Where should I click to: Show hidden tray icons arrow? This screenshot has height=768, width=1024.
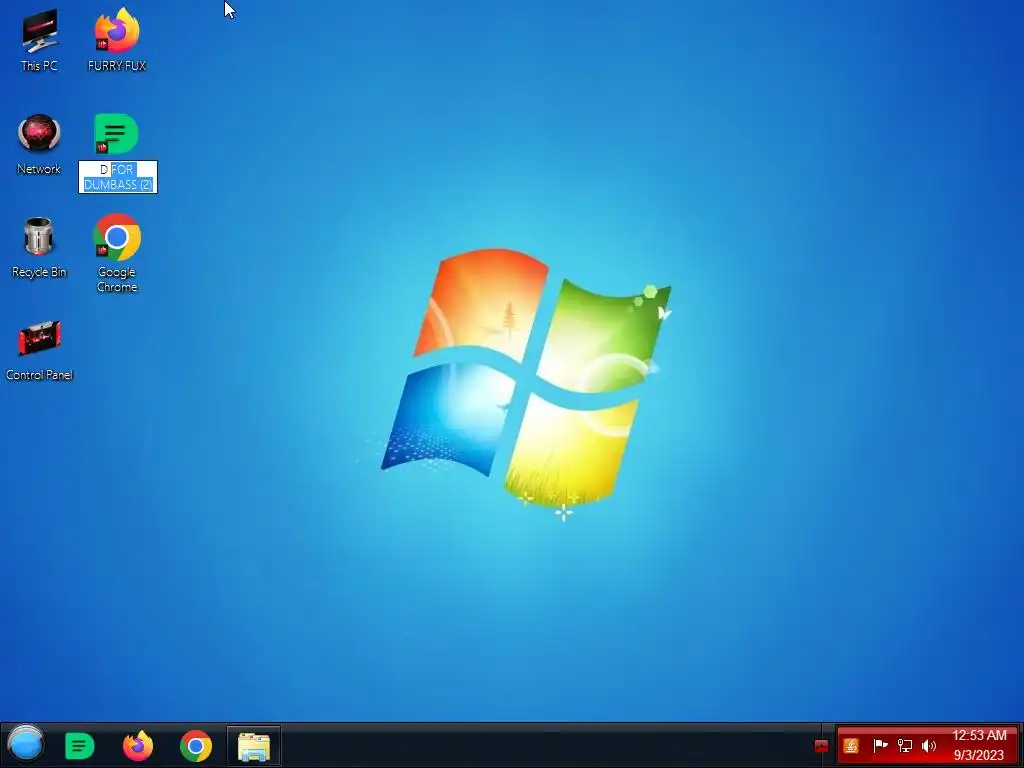[822, 746]
